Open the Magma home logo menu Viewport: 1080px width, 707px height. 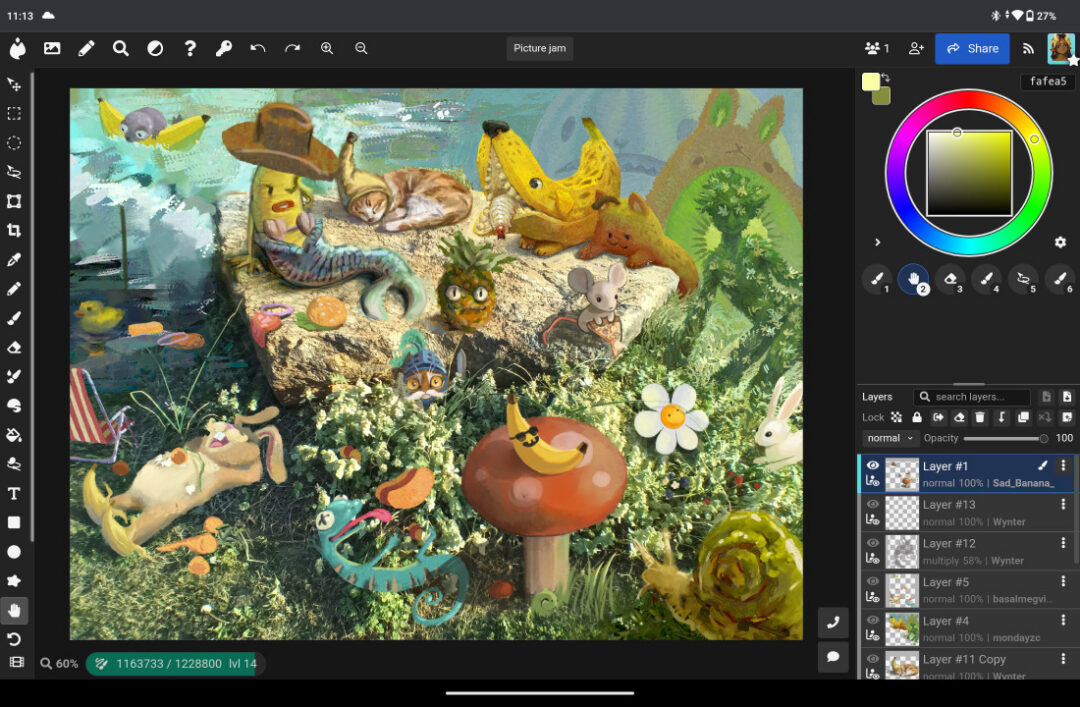(18, 48)
